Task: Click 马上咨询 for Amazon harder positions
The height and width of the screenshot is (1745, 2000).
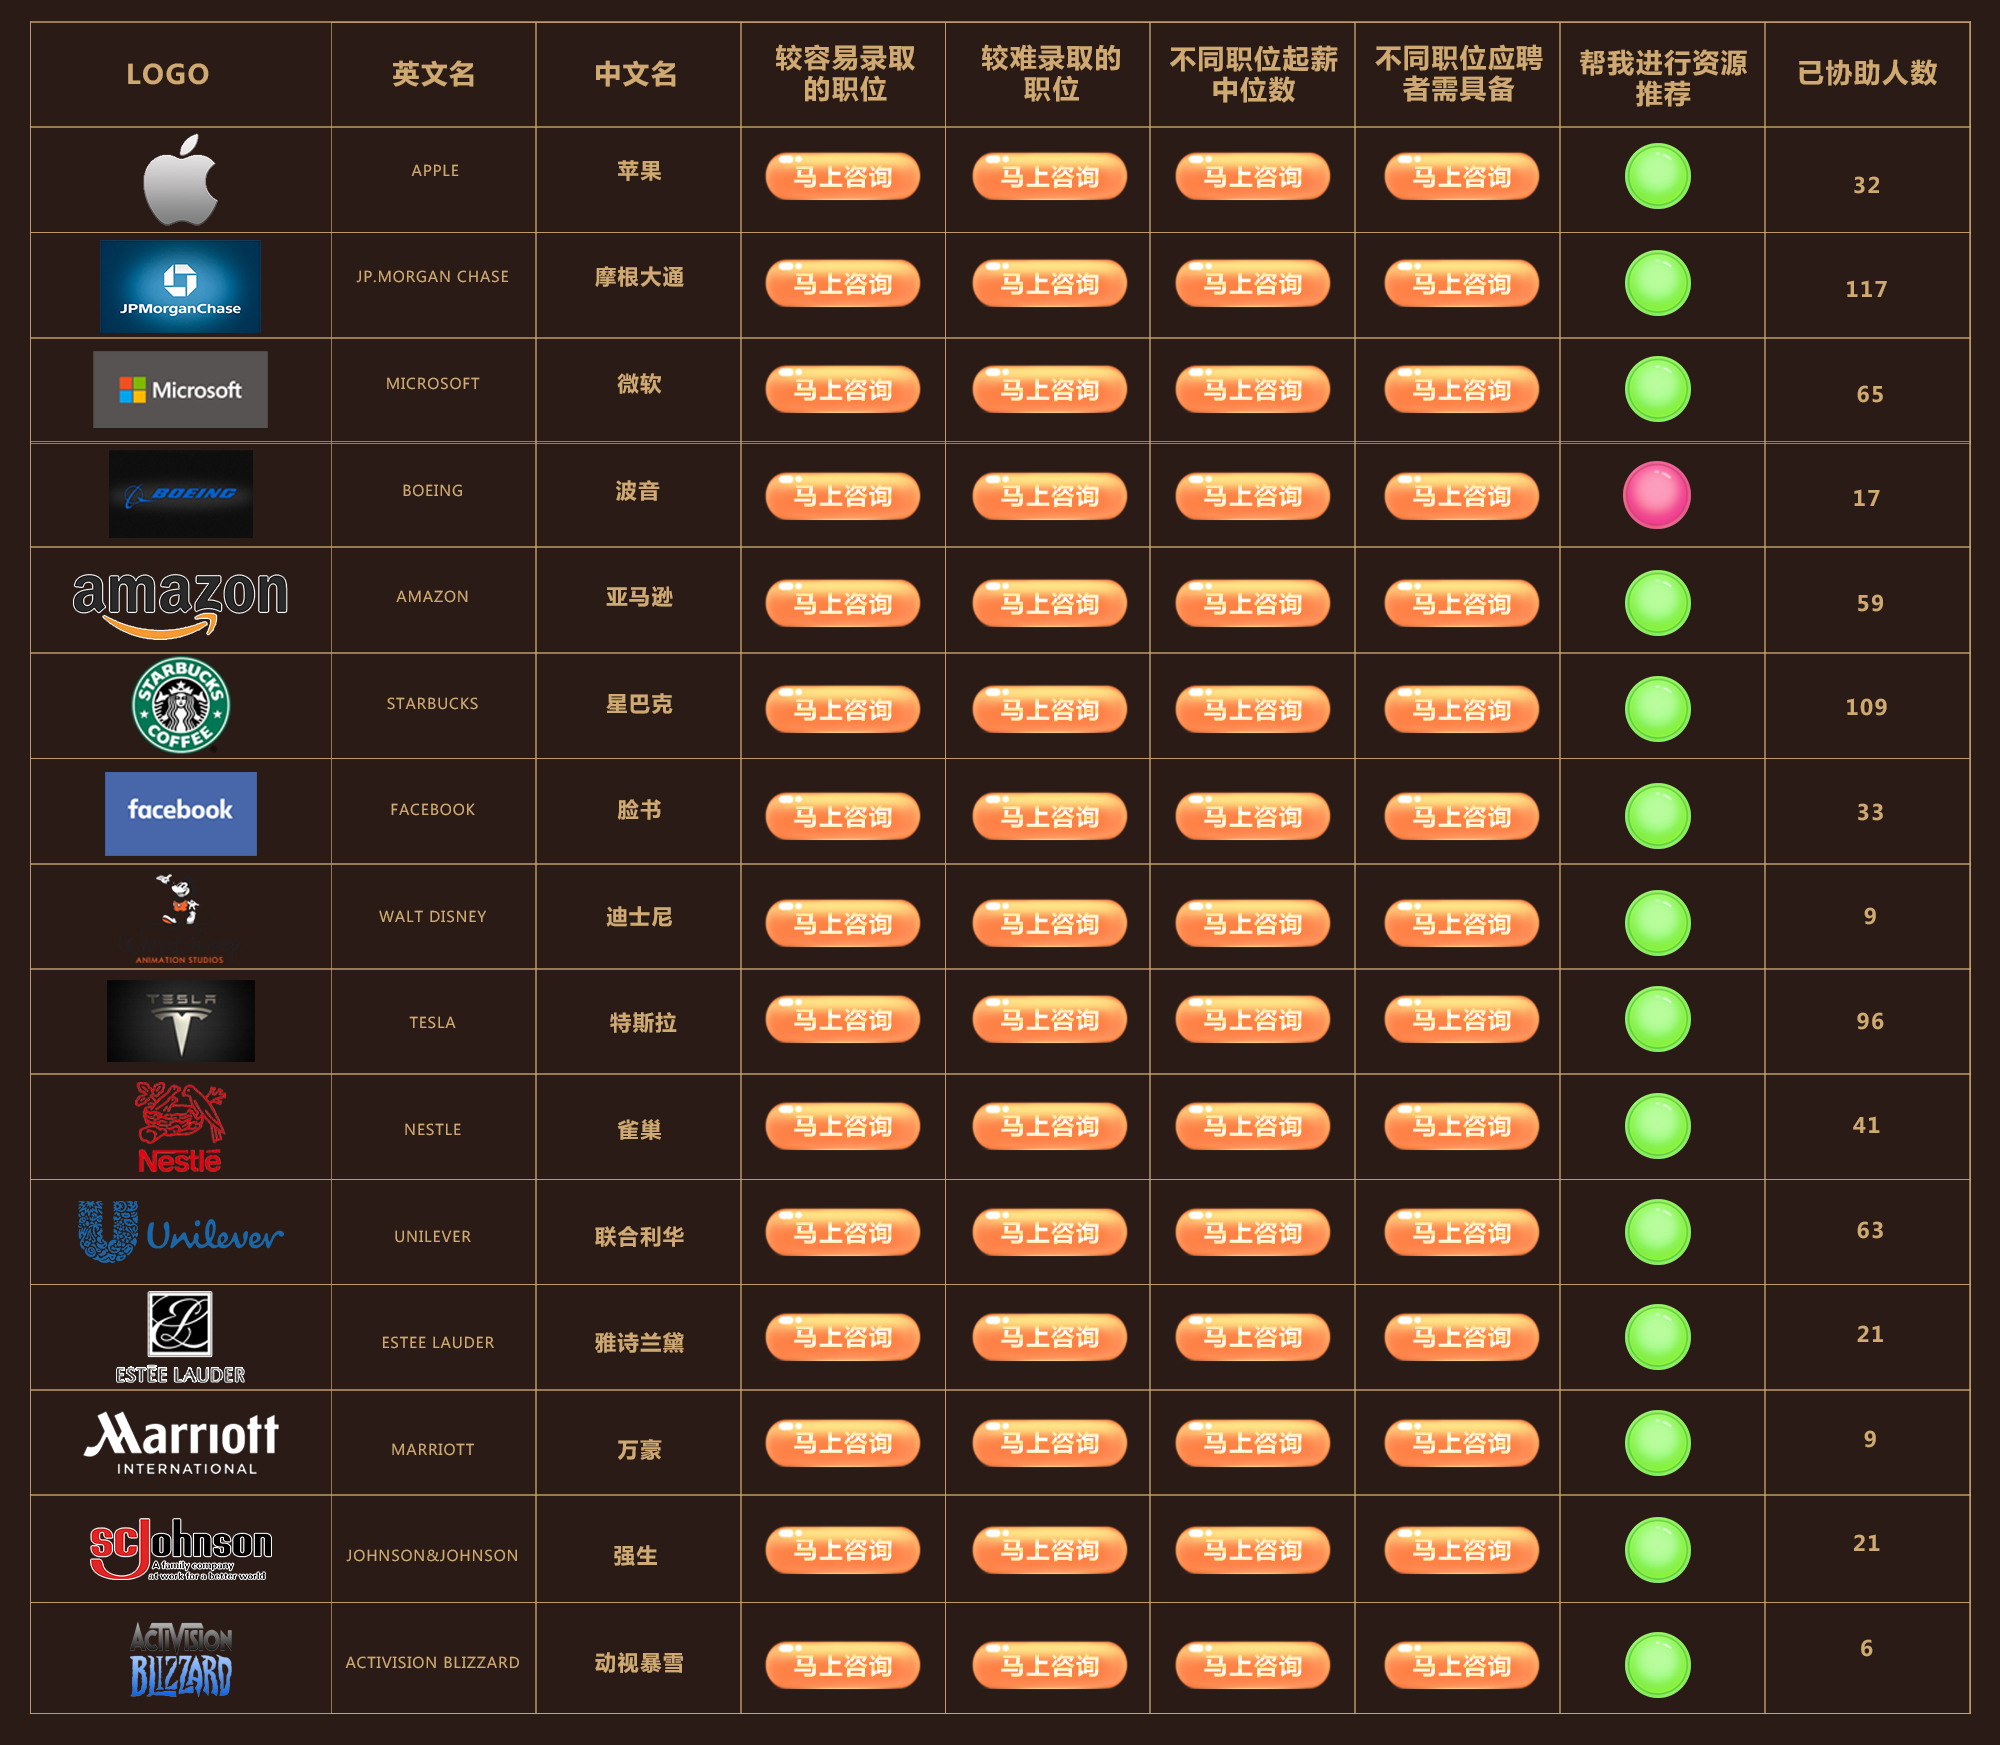Action: (1050, 604)
